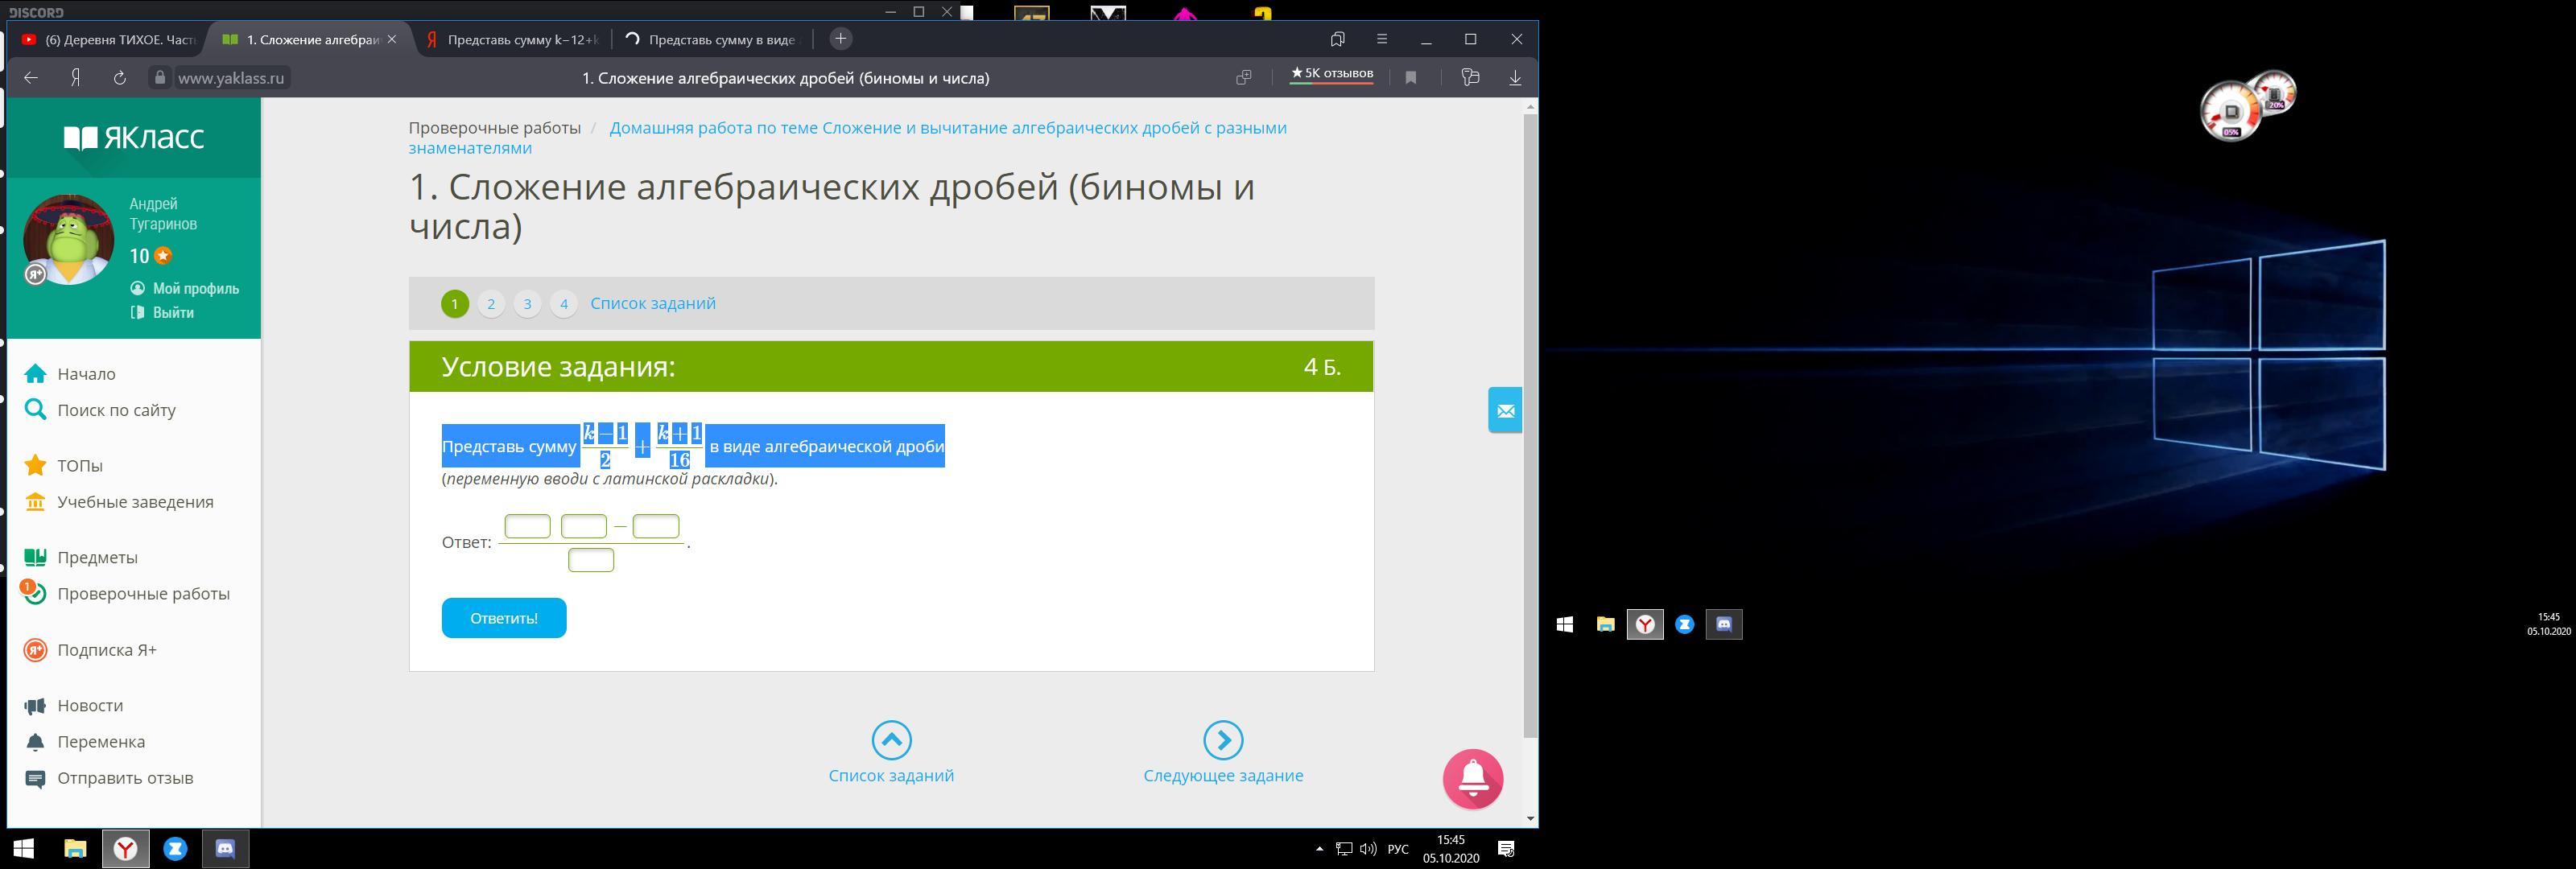Screen dimensions: 2576x869
Task: Open the Мой профиль link
Action: point(195,288)
